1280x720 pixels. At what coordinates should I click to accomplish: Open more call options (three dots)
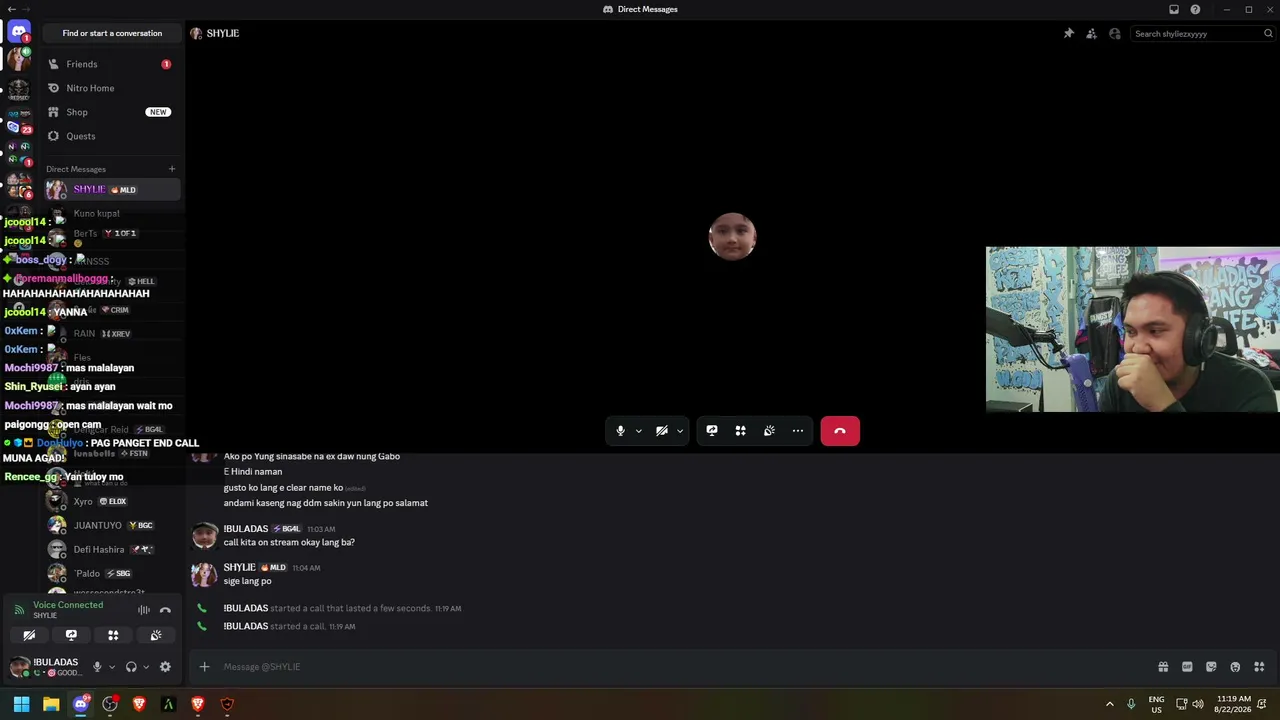click(x=798, y=431)
